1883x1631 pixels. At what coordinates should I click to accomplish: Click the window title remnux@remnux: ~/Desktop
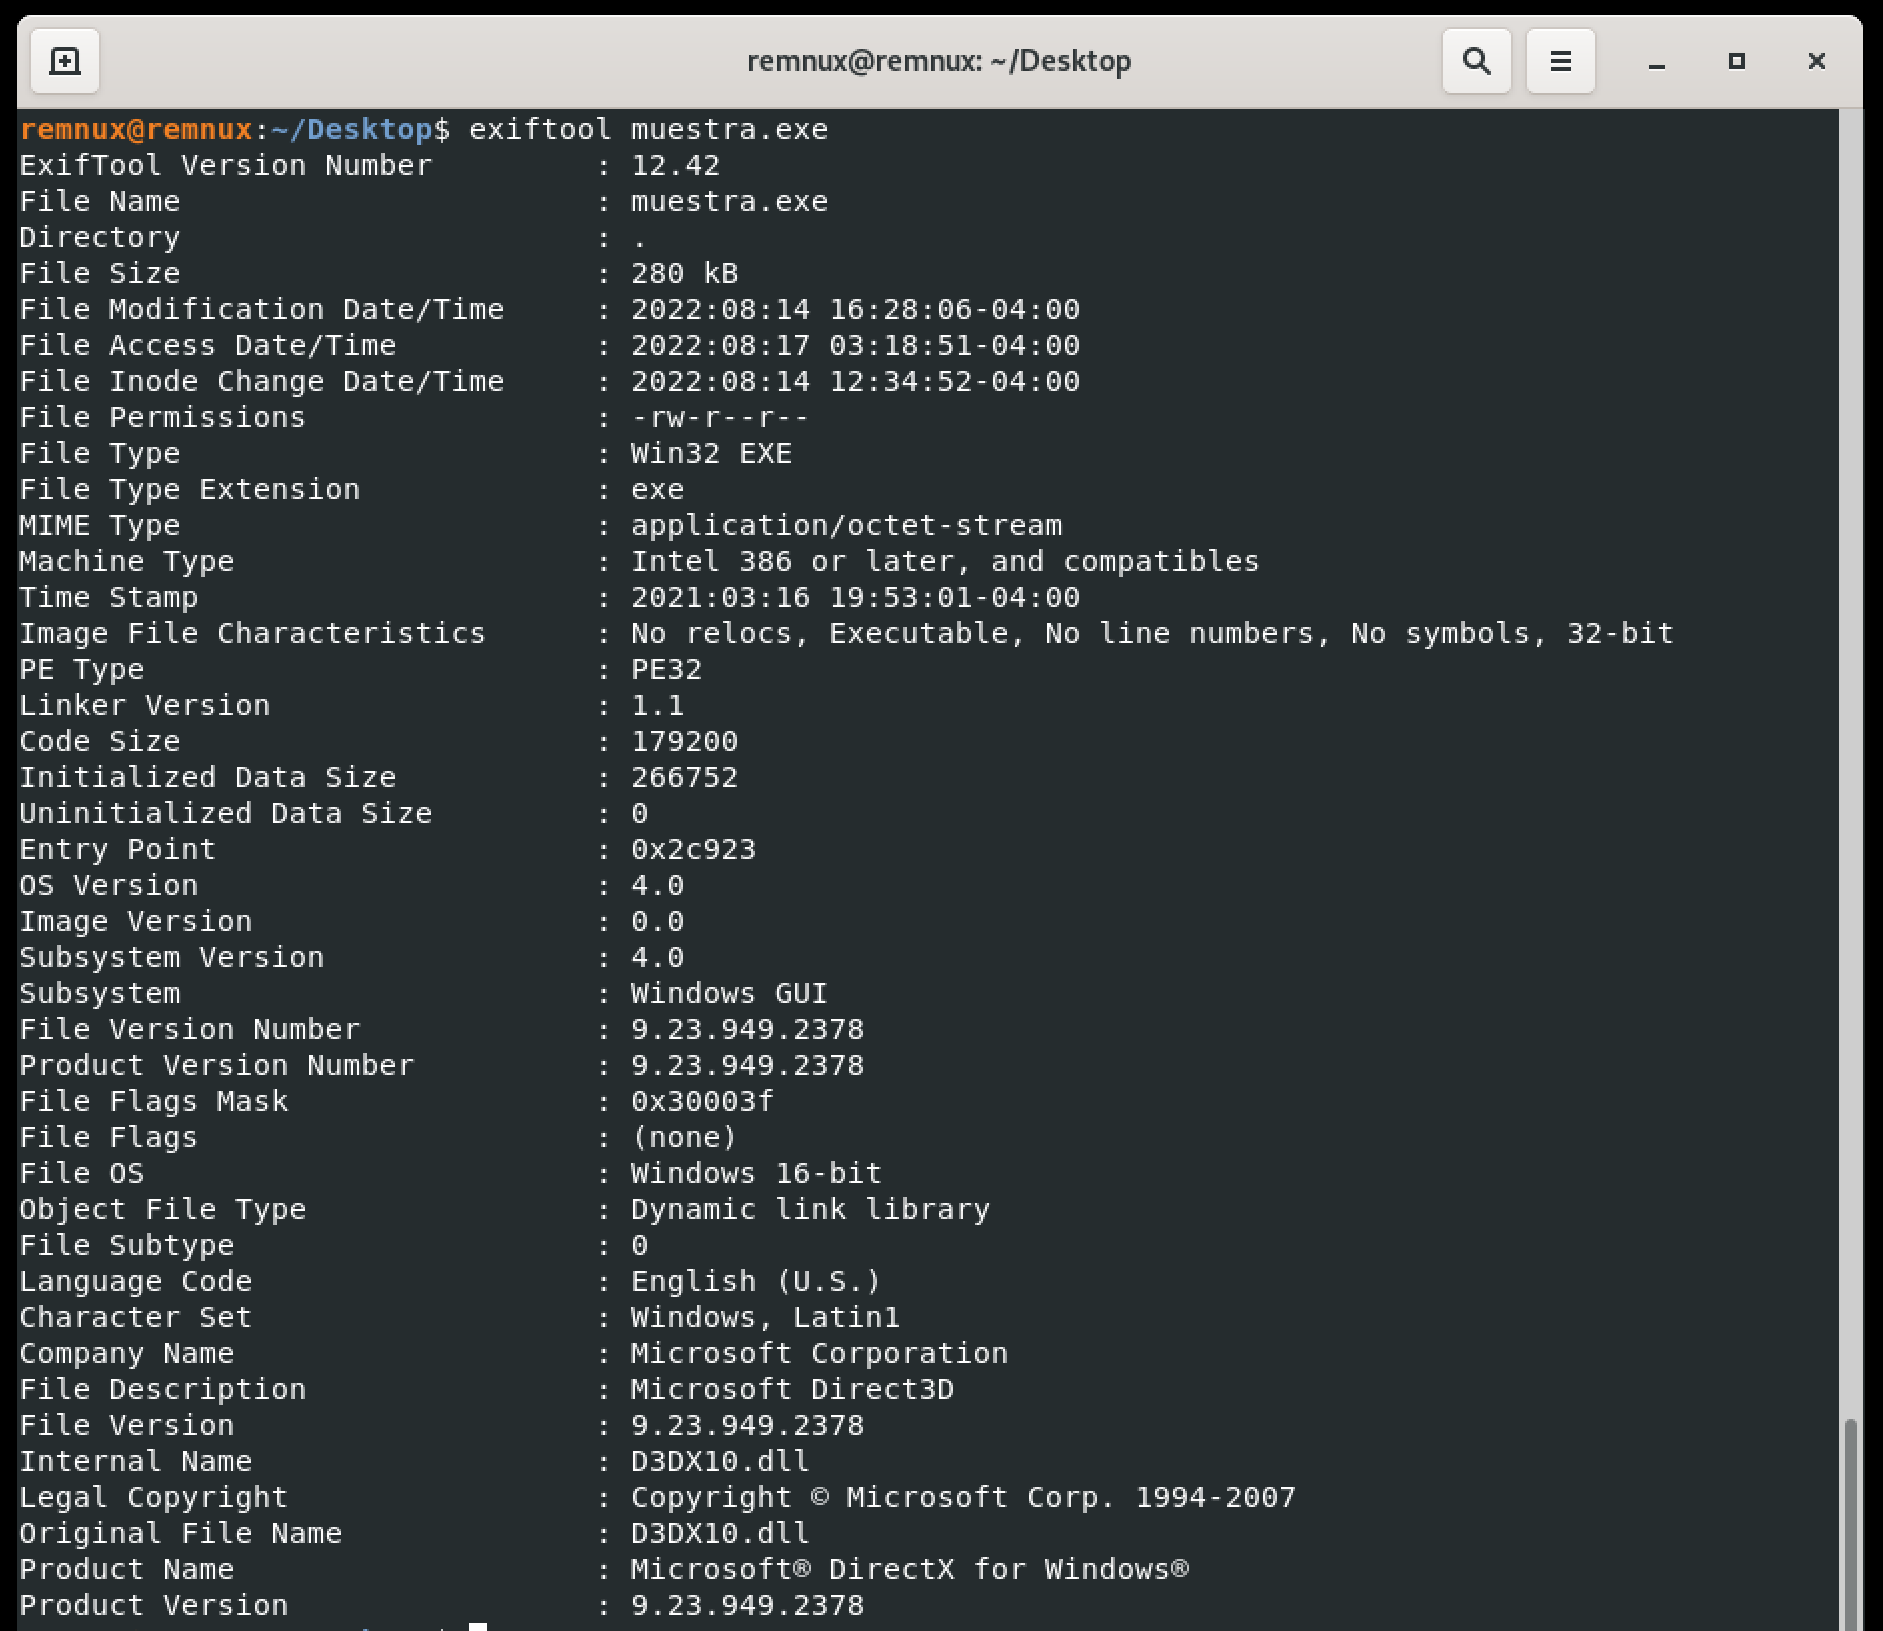[939, 61]
